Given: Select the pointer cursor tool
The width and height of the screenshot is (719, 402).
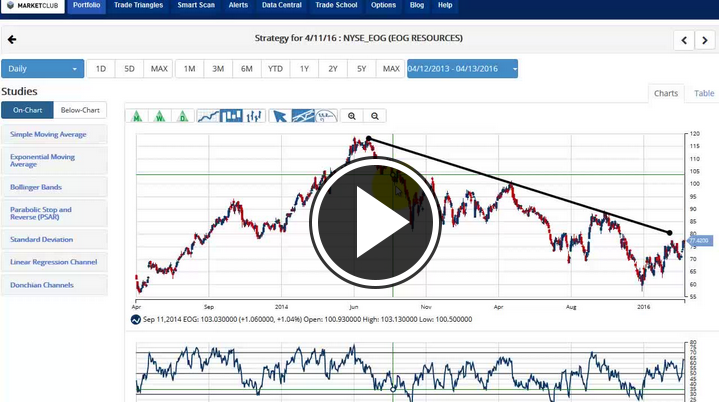Looking at the screenshot, I should coord(280,116).
